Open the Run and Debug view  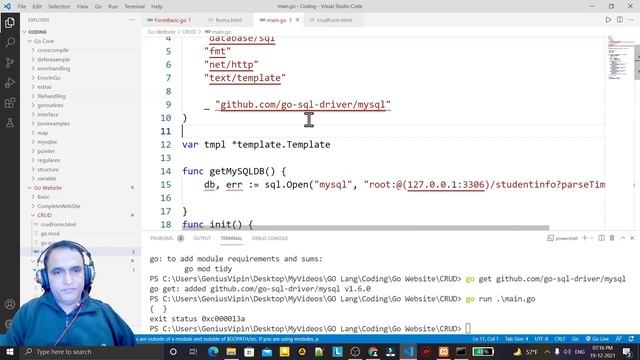pos(10,82)
